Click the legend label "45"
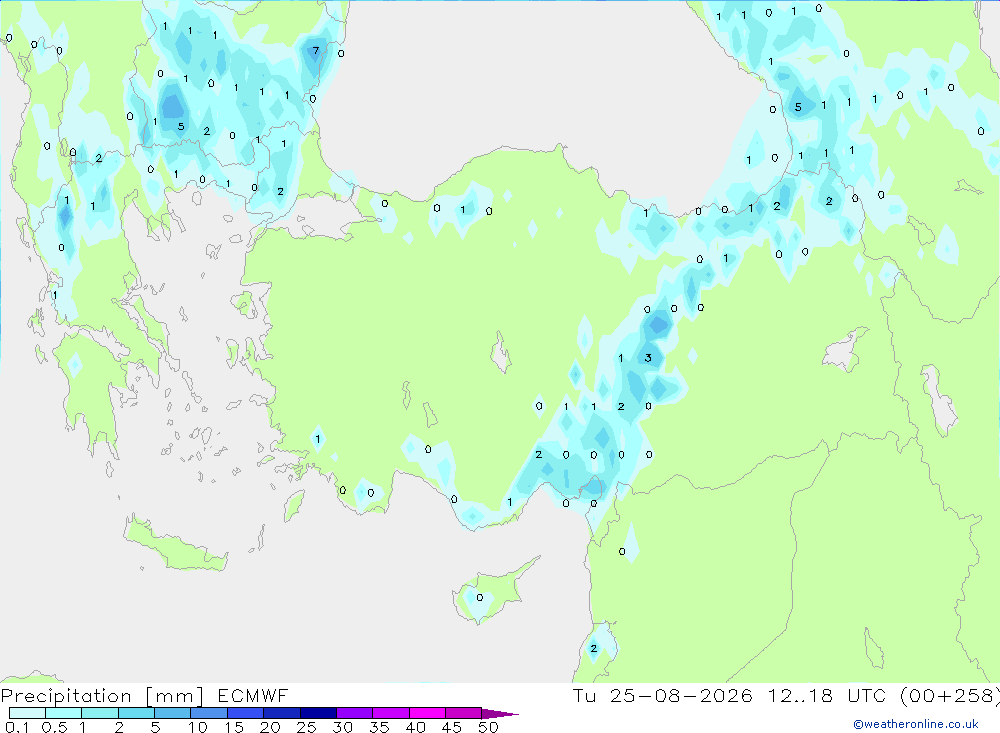Image resolution: width=1000 pixels, height=733 pixels. coord(452,727)
